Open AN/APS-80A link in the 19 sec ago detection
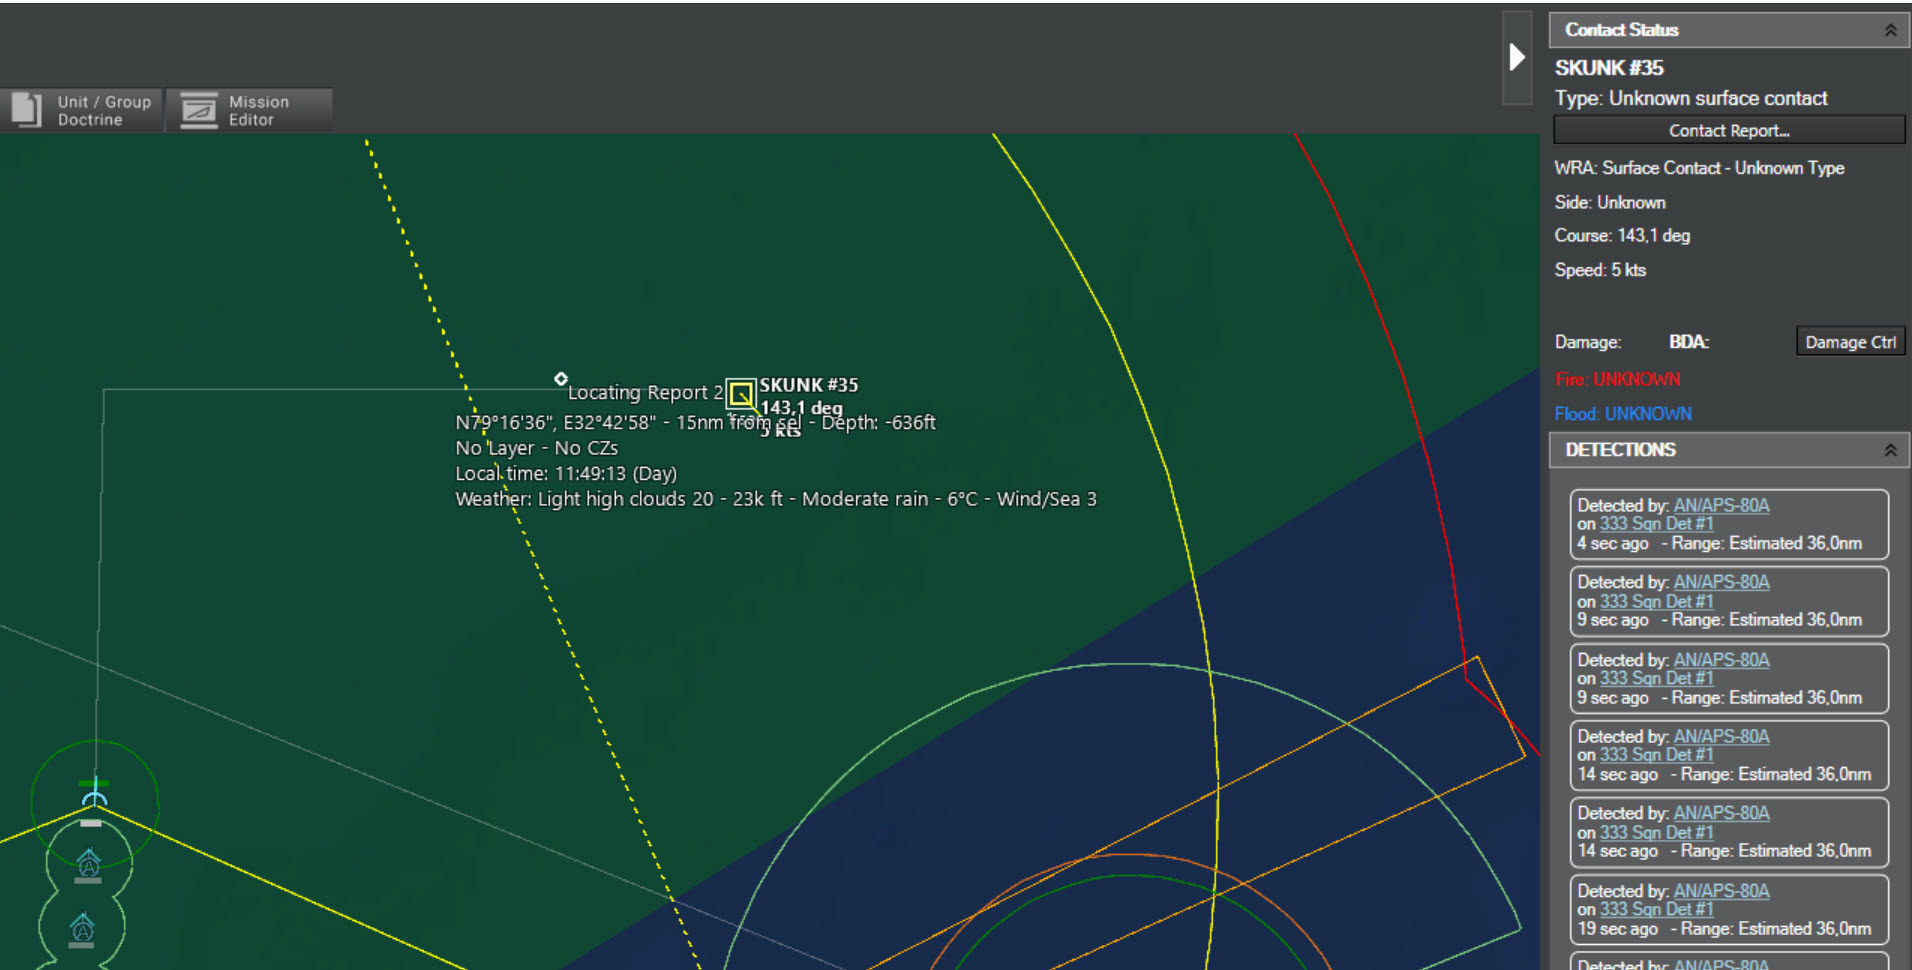The height and width of the screenshot is (970, 1912). [1721, 890]
